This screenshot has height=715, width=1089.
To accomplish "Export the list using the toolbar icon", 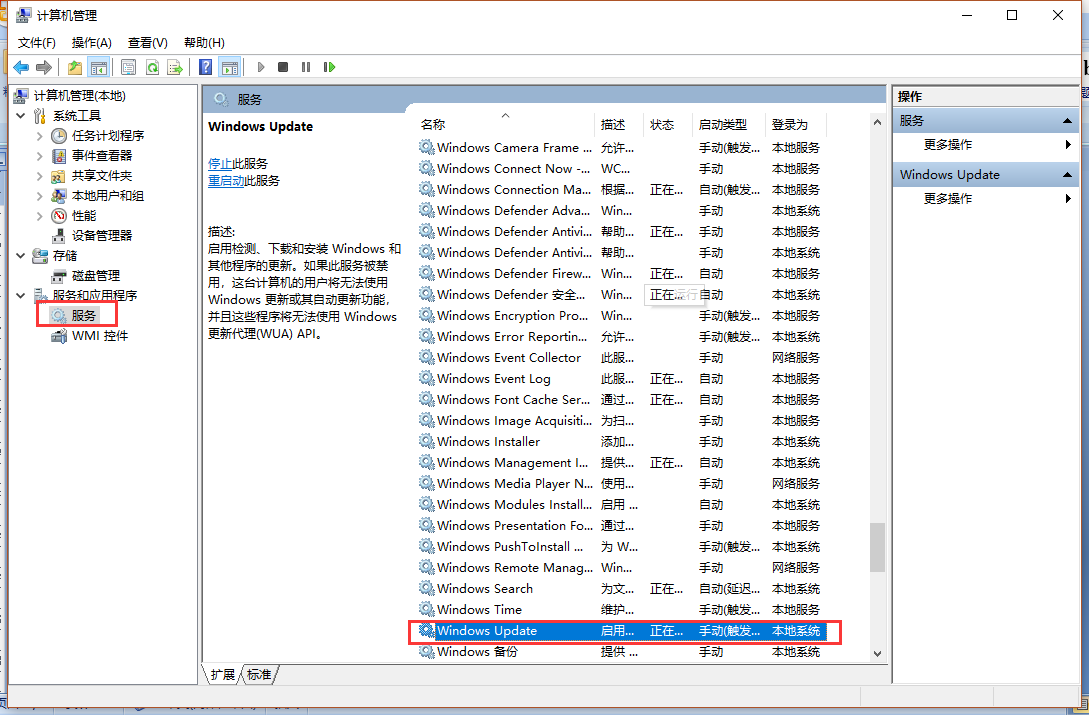I will click(x=175, y=67).
